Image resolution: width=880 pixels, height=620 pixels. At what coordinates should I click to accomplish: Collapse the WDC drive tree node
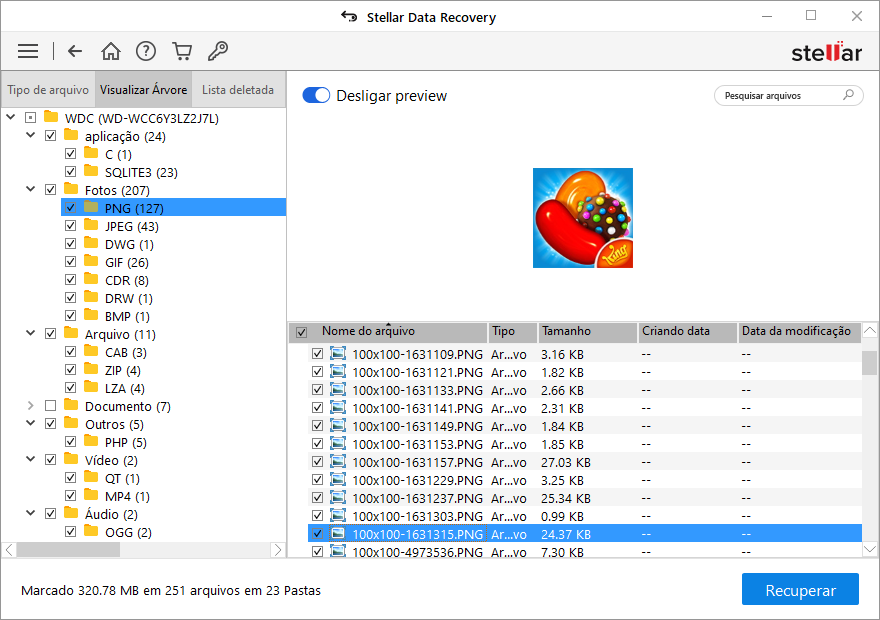(x=11, y=117)
